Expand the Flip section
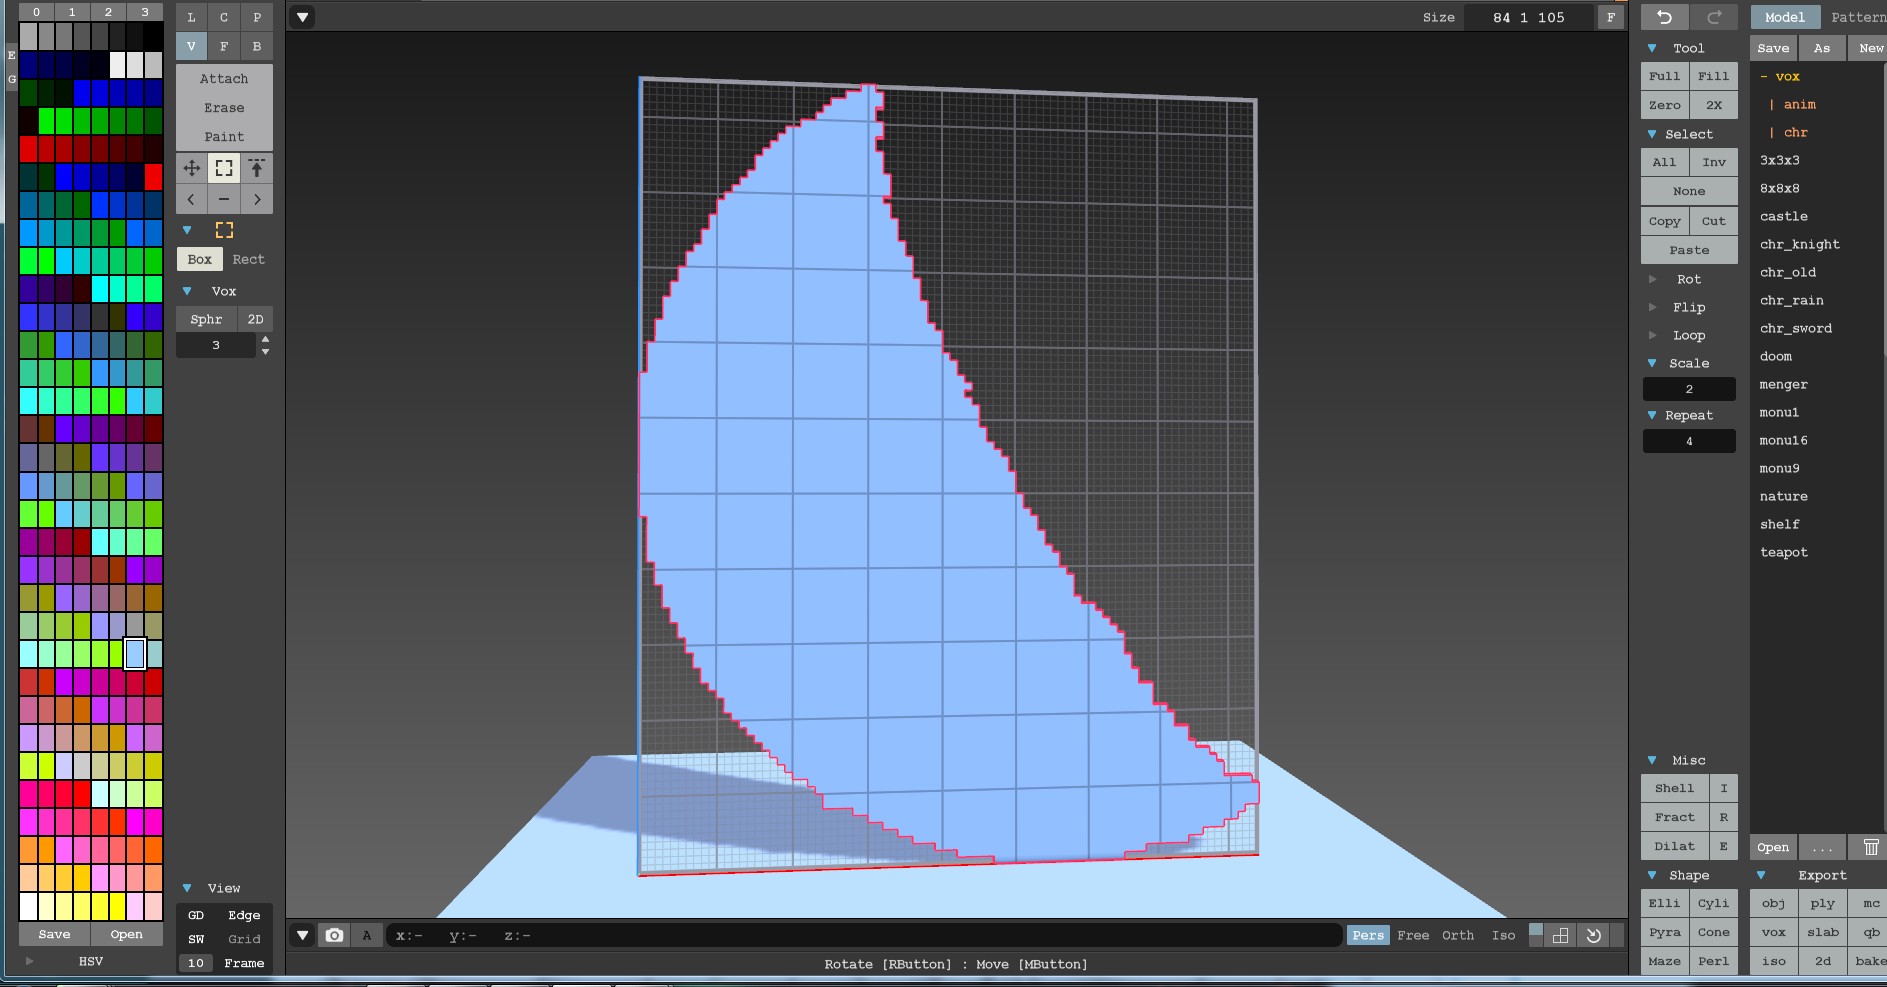The width and height of the screenshot is (1887, 987). (1652, 307)
